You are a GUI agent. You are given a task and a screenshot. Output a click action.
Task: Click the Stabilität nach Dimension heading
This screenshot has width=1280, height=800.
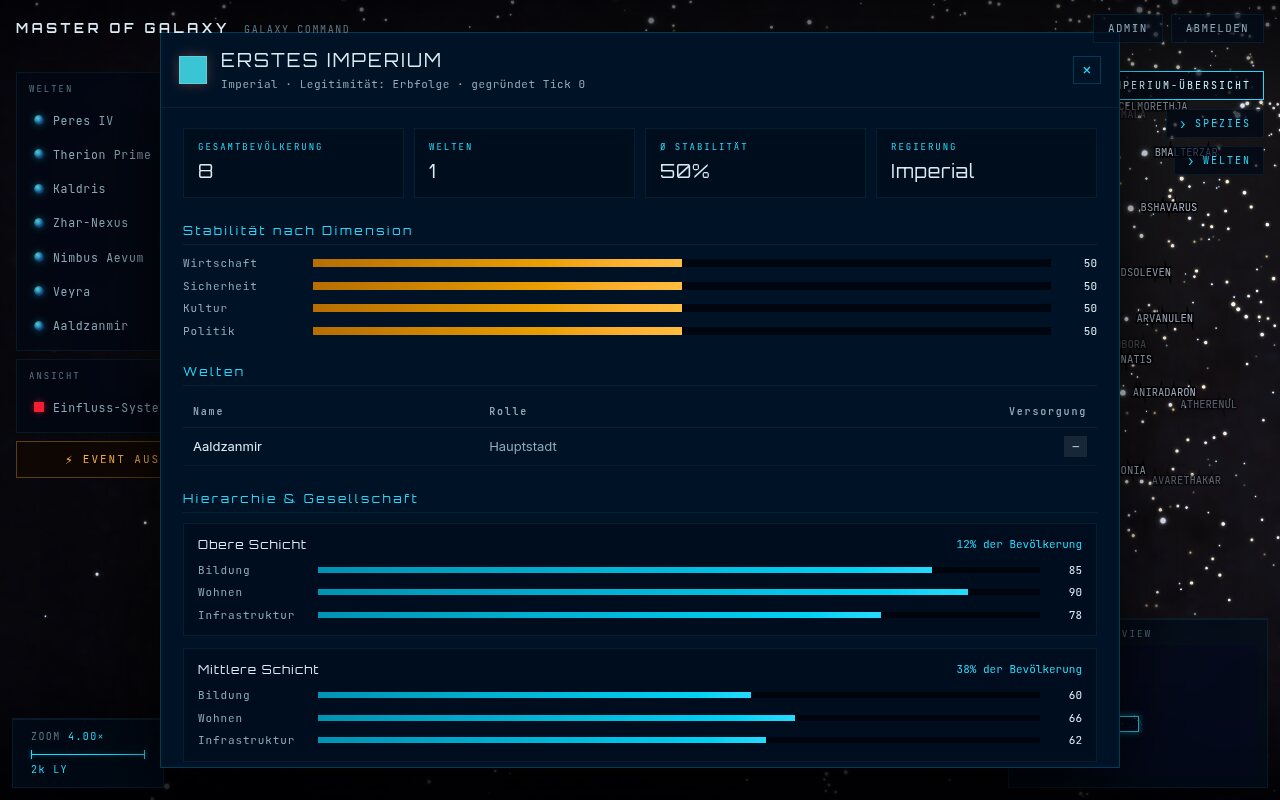pos(298,231)
